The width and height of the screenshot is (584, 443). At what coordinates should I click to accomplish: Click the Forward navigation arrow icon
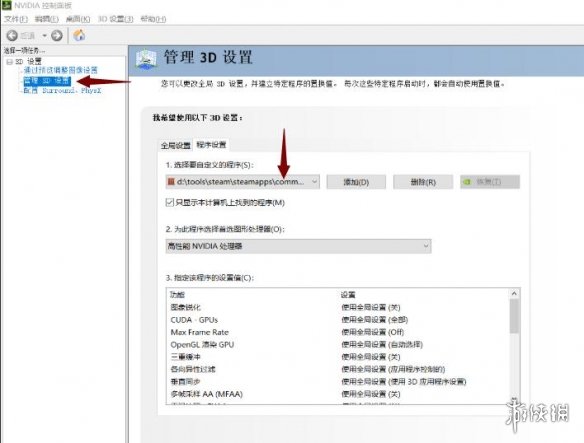point(57,35)
